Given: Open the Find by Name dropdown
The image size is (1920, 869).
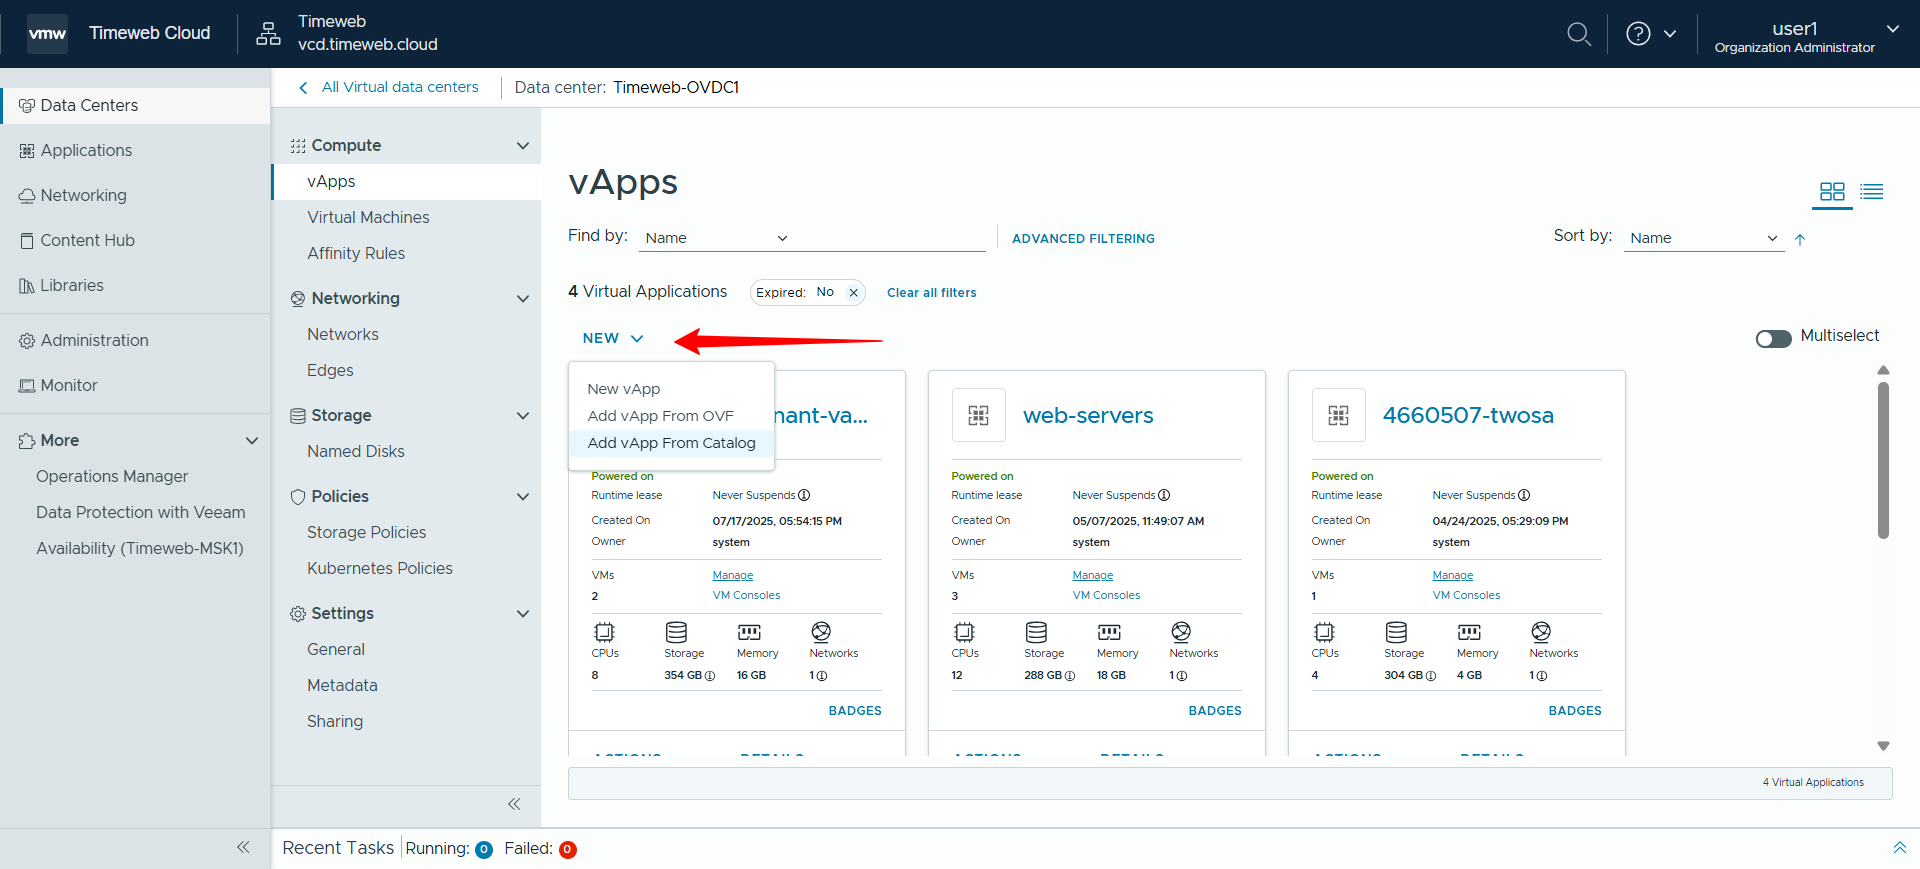Looking at the screenshot, I should click(716, 238).
